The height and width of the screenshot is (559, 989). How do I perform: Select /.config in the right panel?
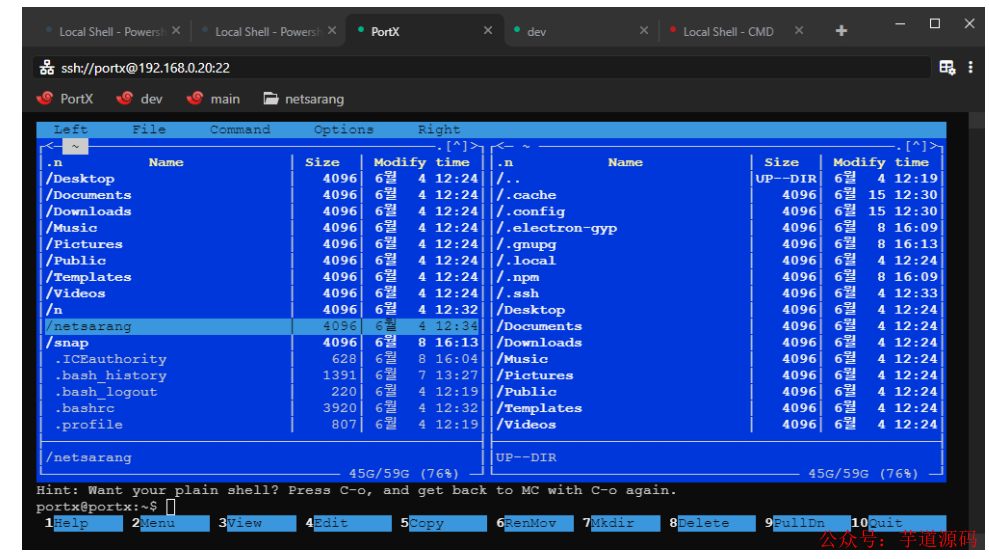(717, 211)
